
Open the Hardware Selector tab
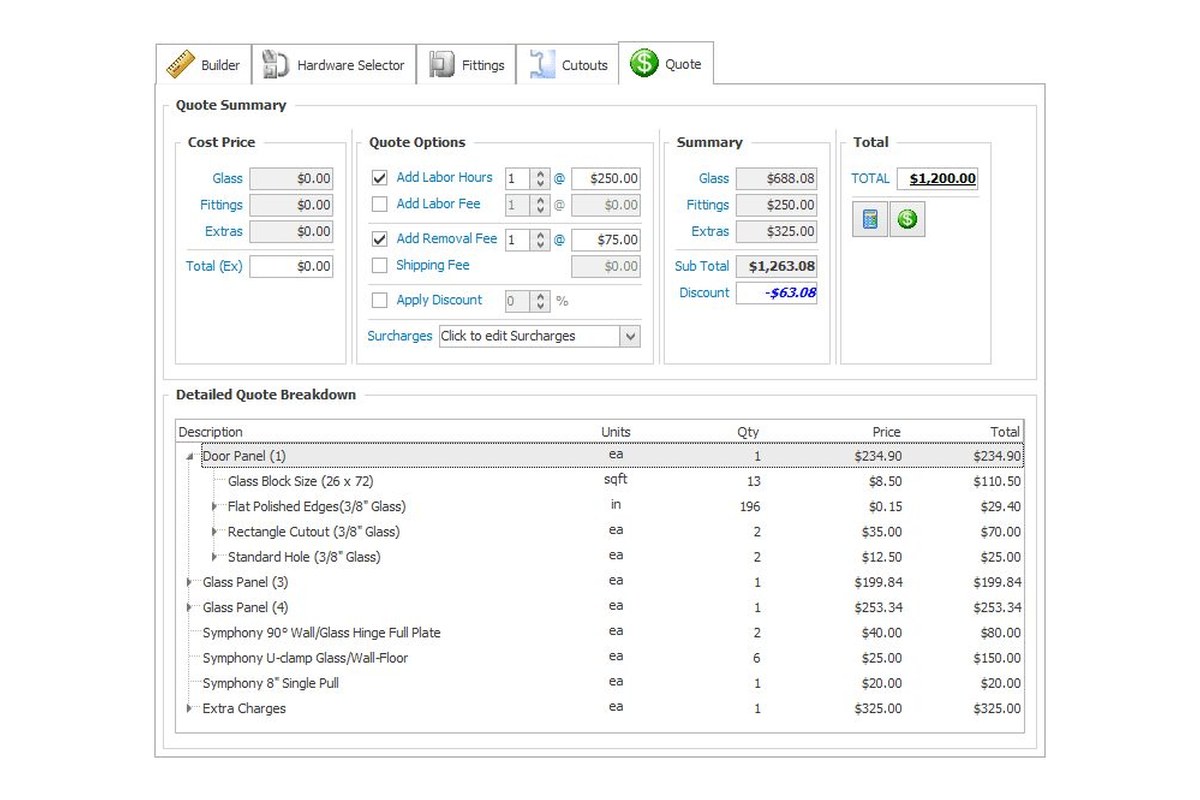[333, 65]
